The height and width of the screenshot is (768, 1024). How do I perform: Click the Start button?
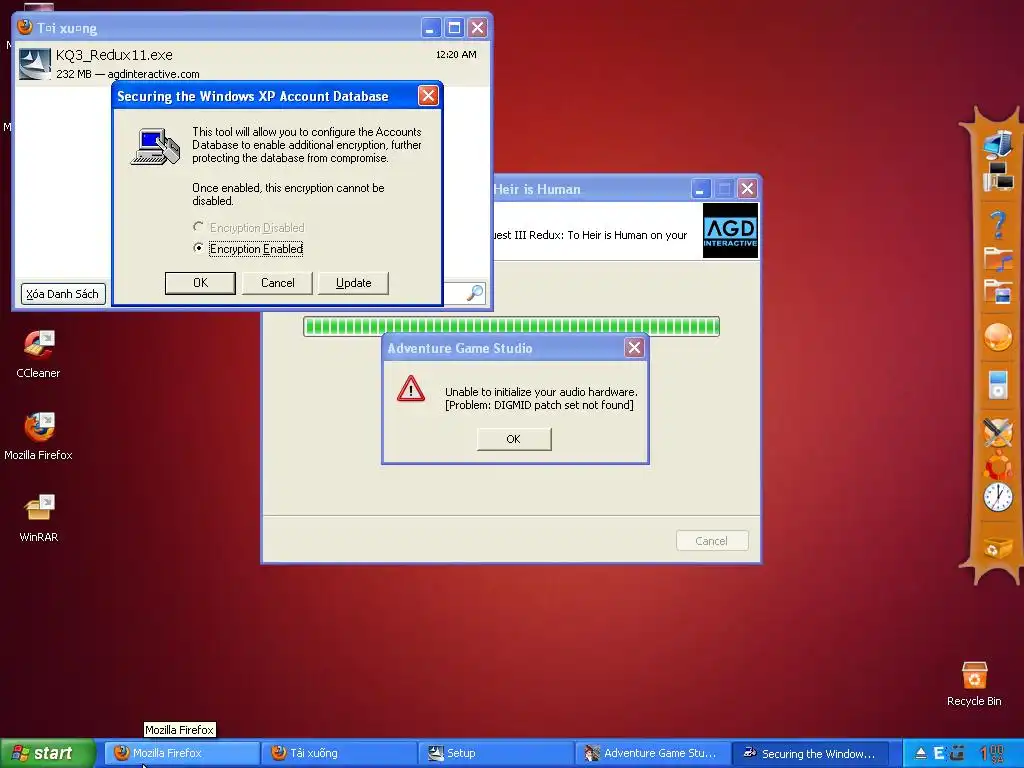[x=48, y=754]
